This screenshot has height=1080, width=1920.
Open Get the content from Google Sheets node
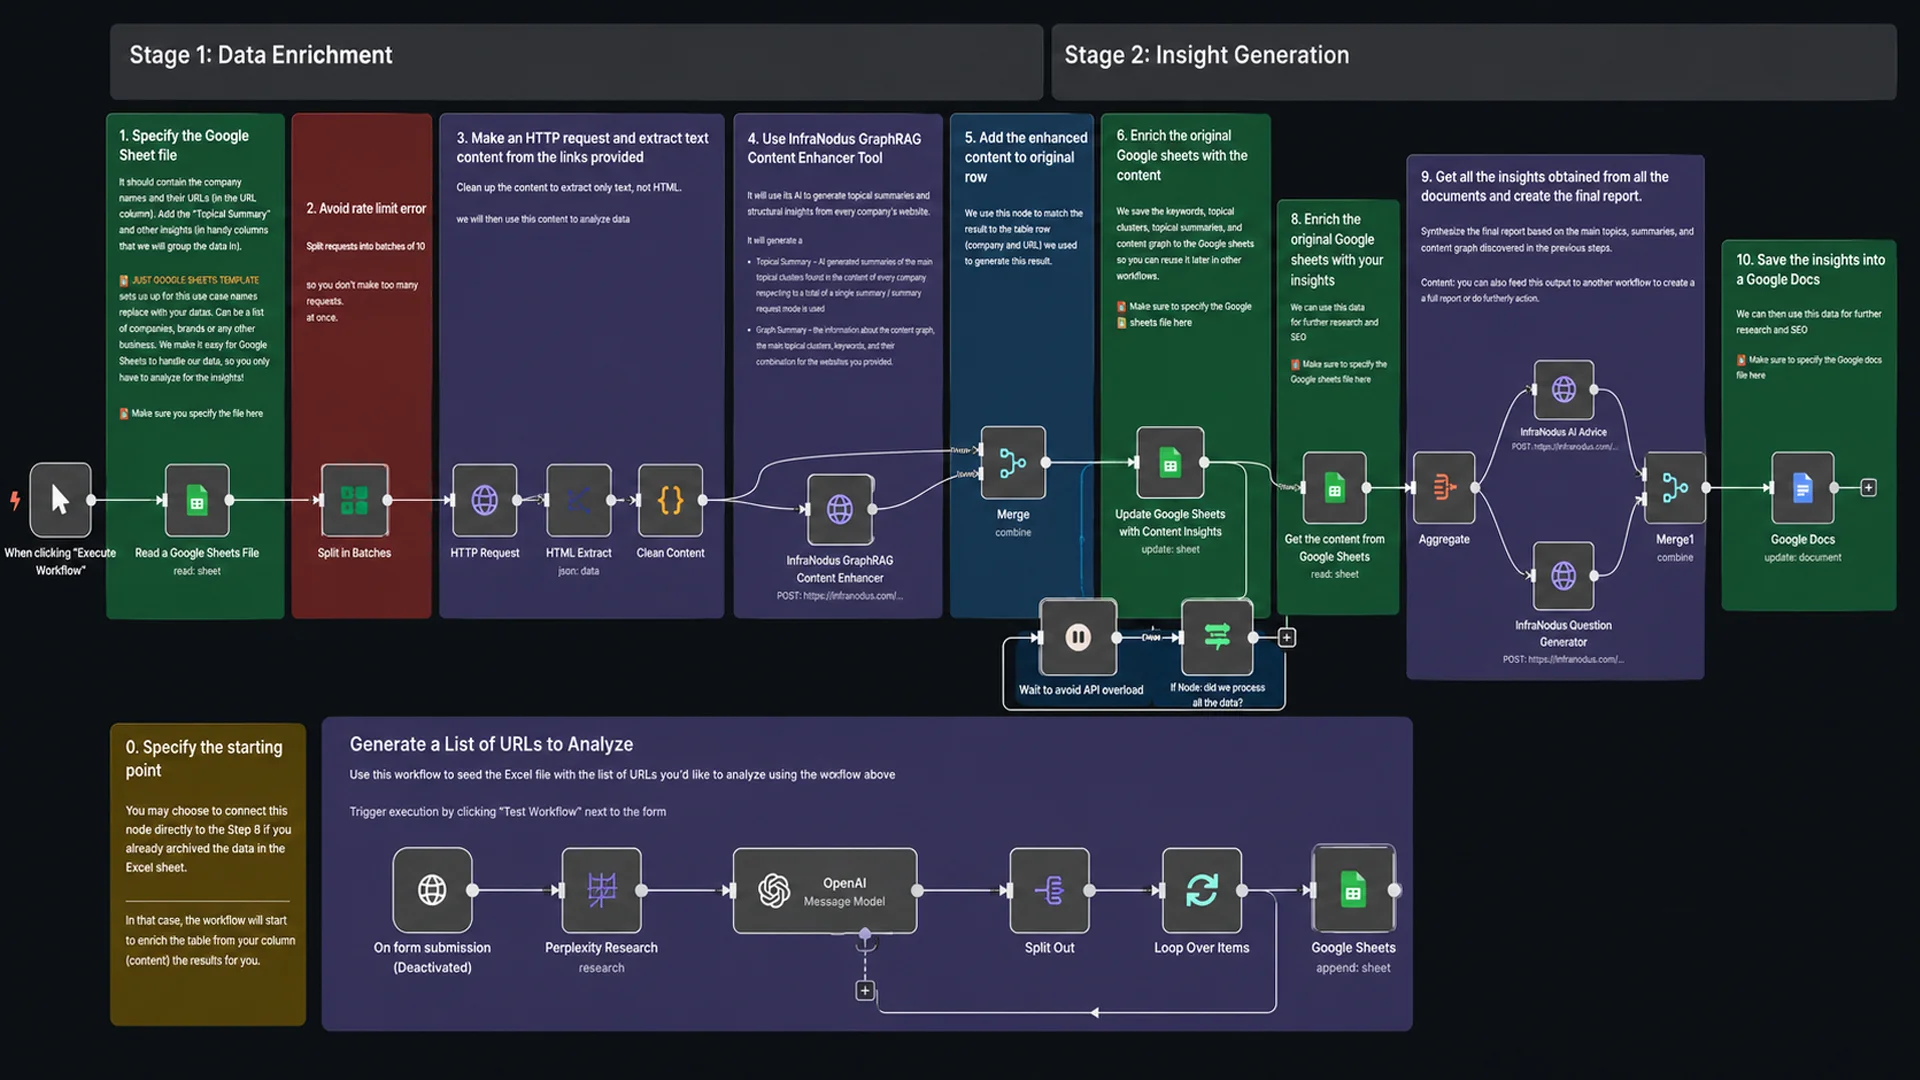pyautogui.click(x=1334, y=488)
